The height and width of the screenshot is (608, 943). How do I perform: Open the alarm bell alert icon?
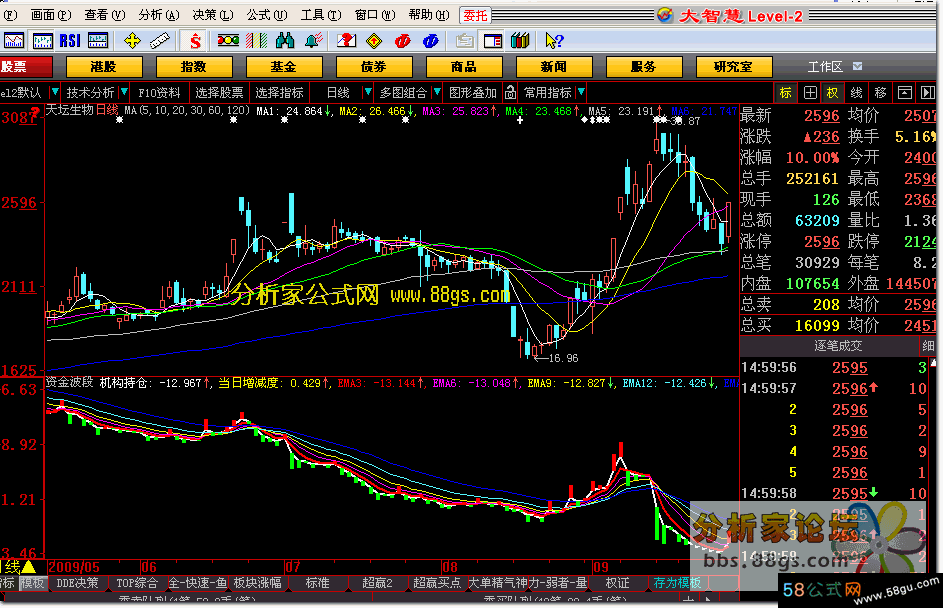313,40
